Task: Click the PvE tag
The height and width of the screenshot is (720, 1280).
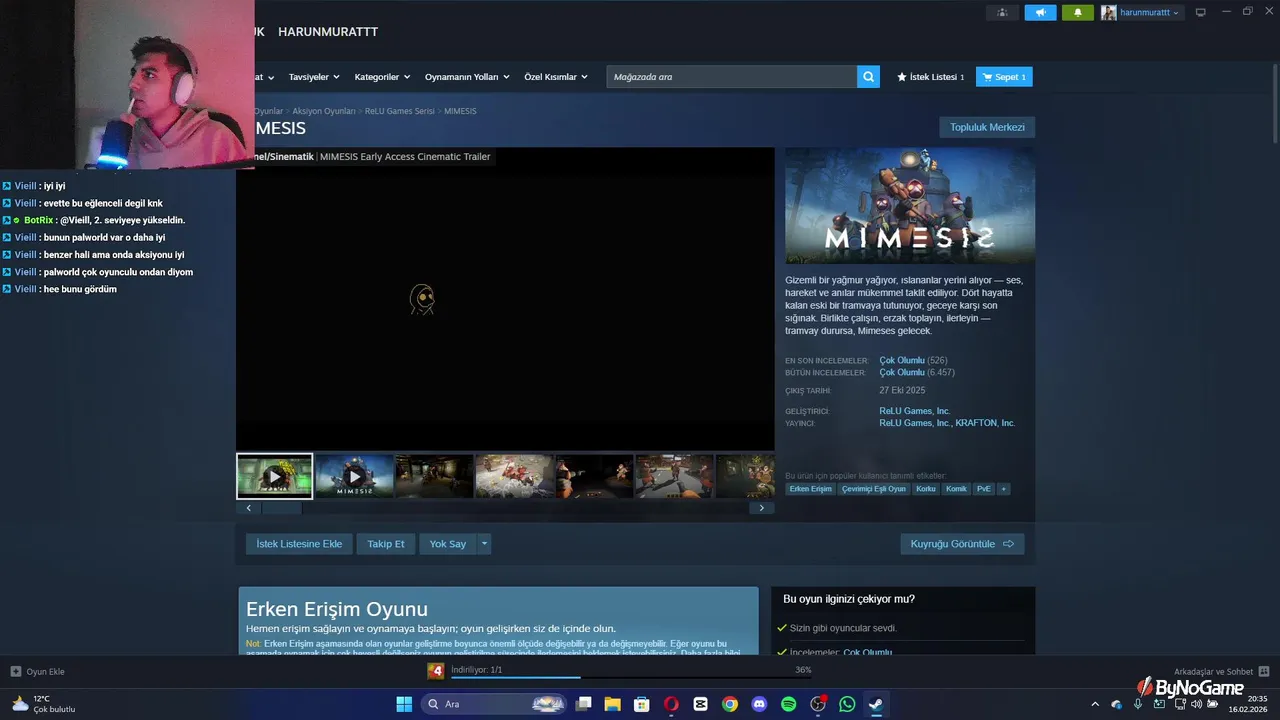Action: point(984,489)
